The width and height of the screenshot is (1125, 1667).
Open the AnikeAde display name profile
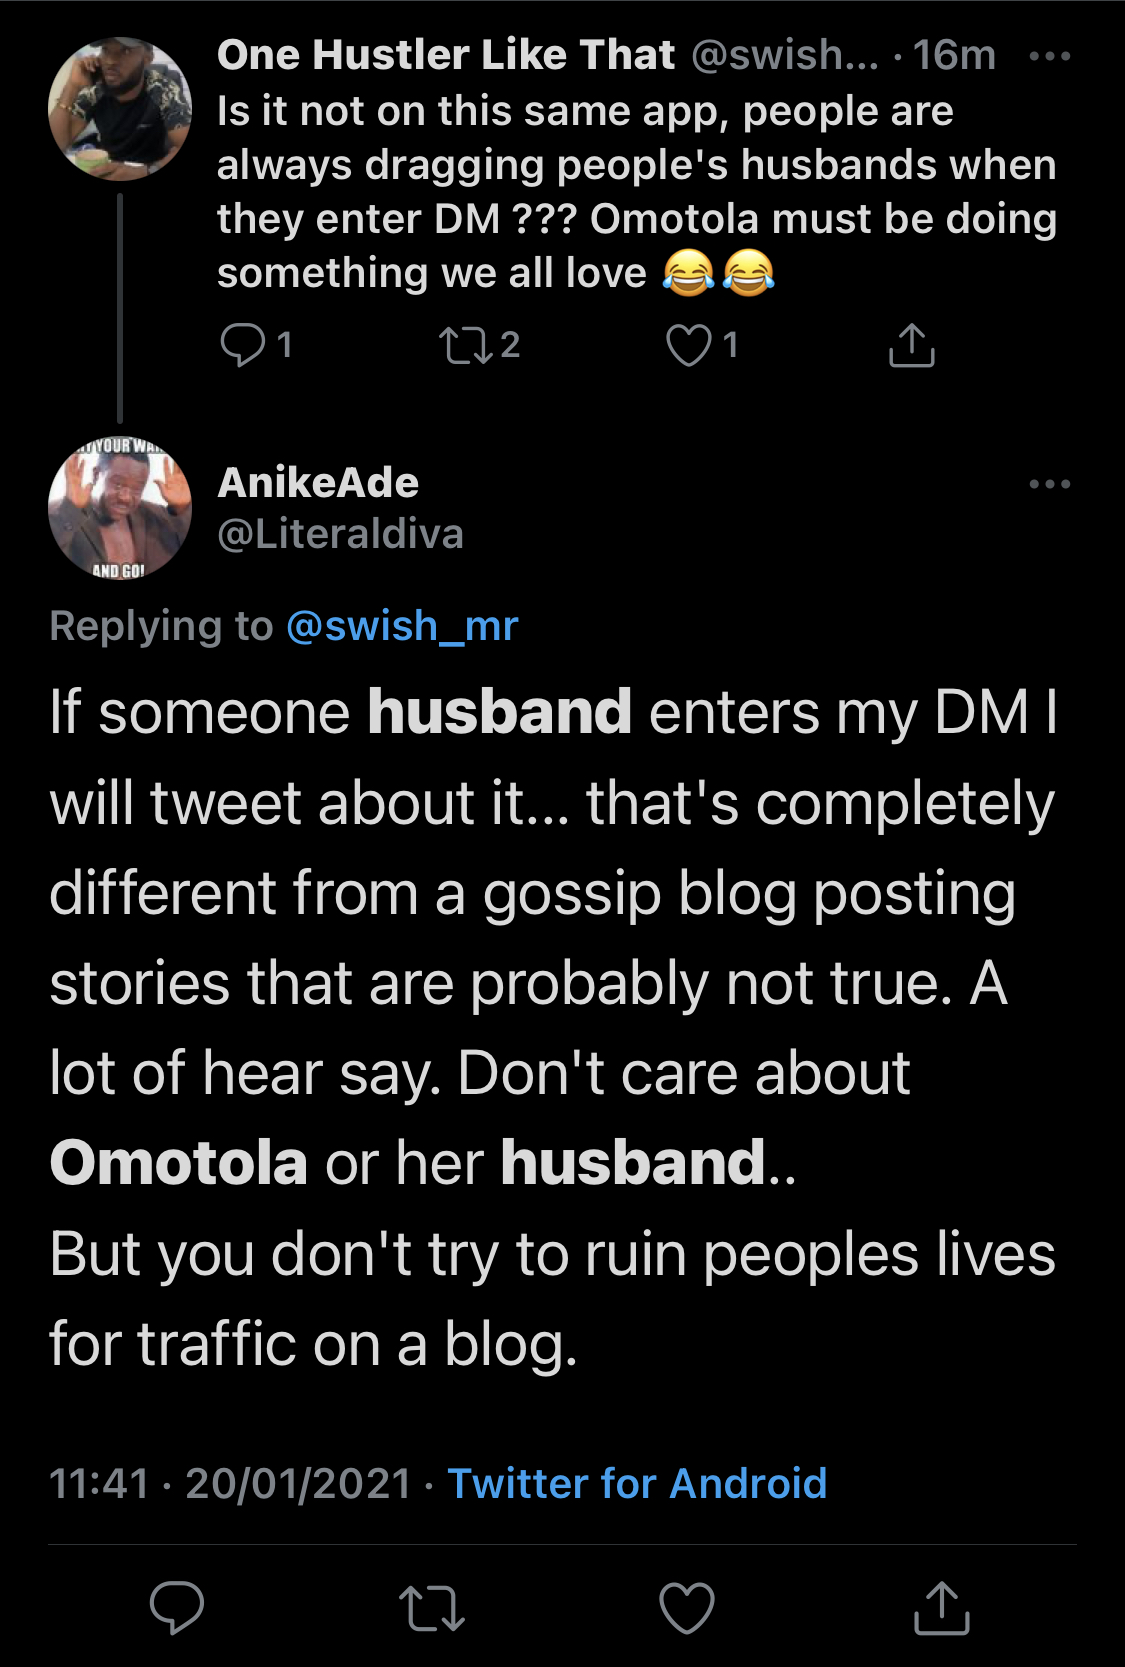[x=318, y=483]
